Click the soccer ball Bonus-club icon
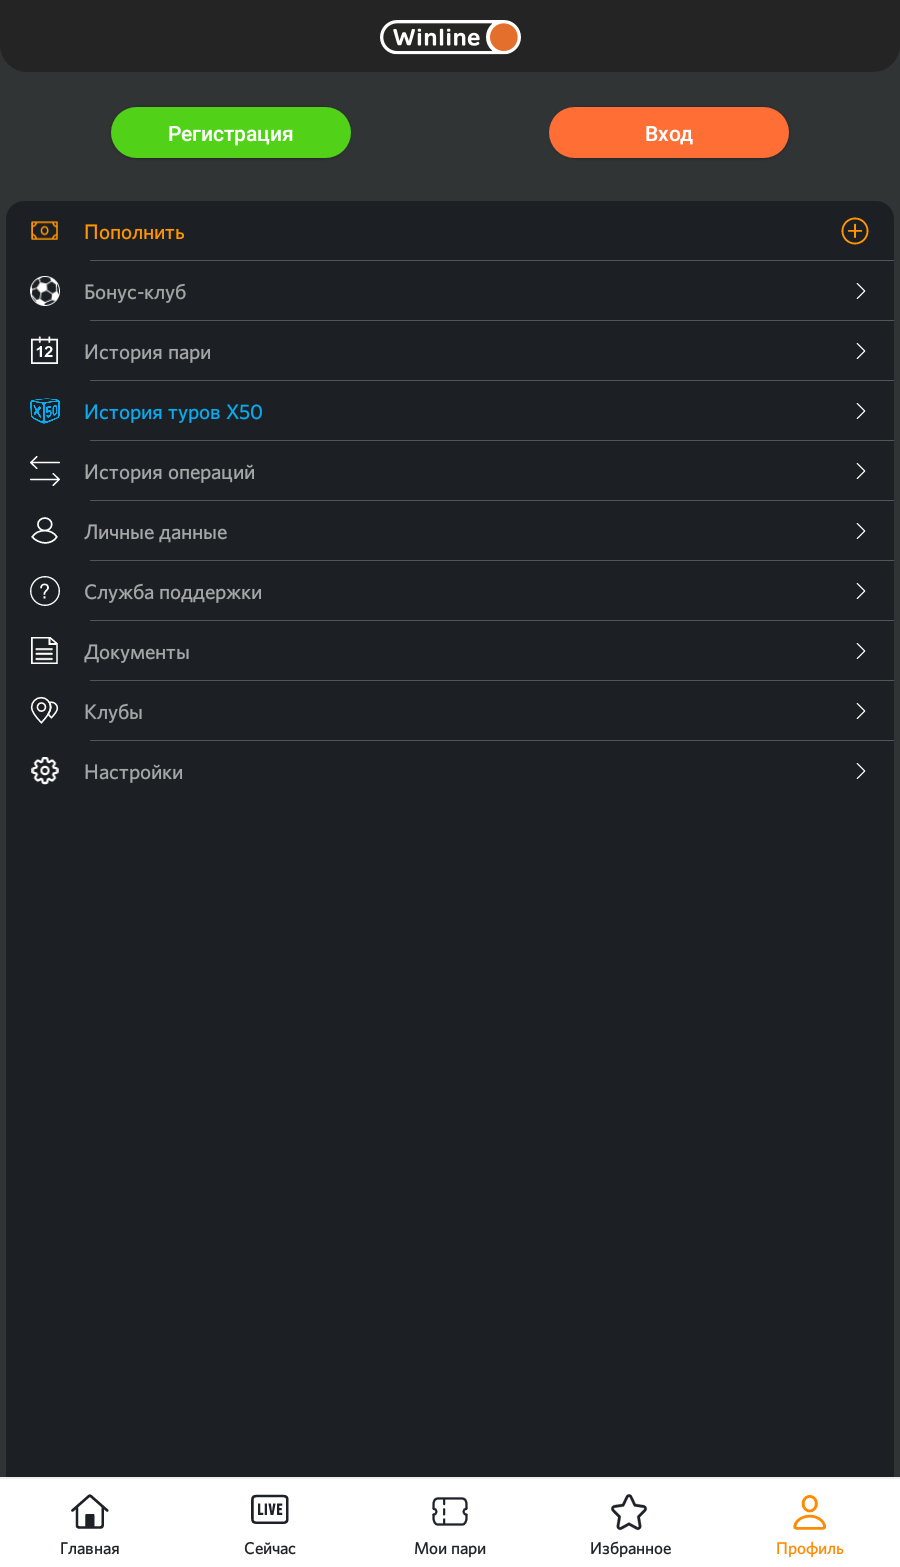The height and width of the screenshot is (1567, 900). 45,291
